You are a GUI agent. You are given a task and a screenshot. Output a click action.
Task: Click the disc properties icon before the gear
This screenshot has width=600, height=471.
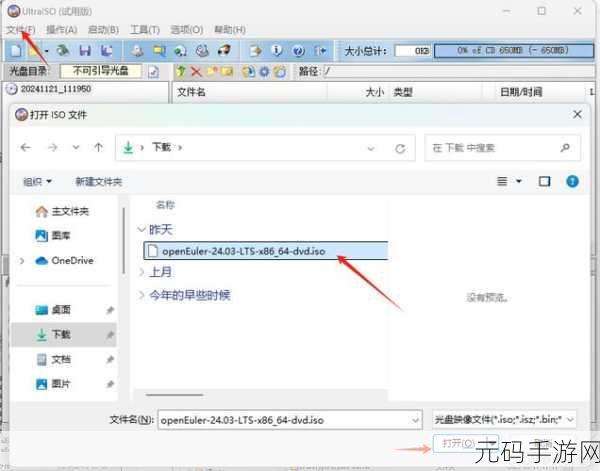click(x=248, y=72)
